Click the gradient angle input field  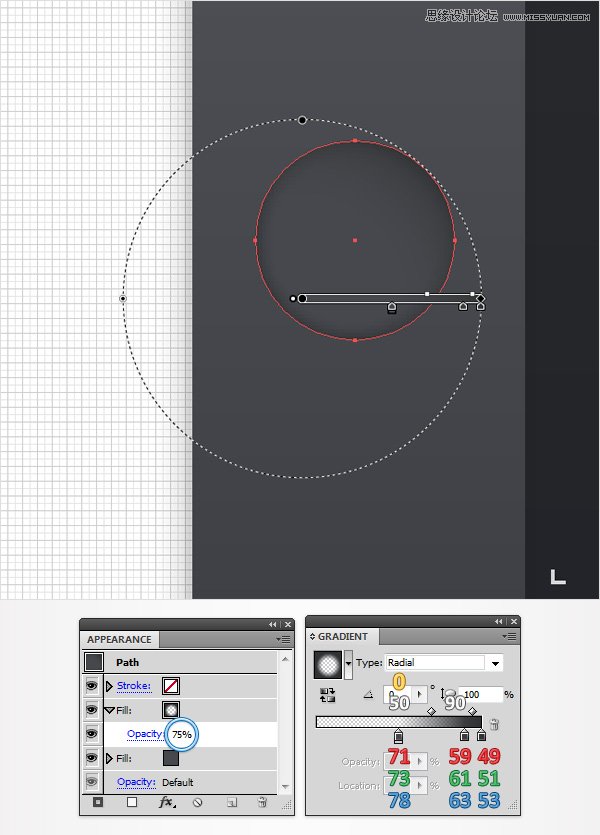click(x=398, y=694)
